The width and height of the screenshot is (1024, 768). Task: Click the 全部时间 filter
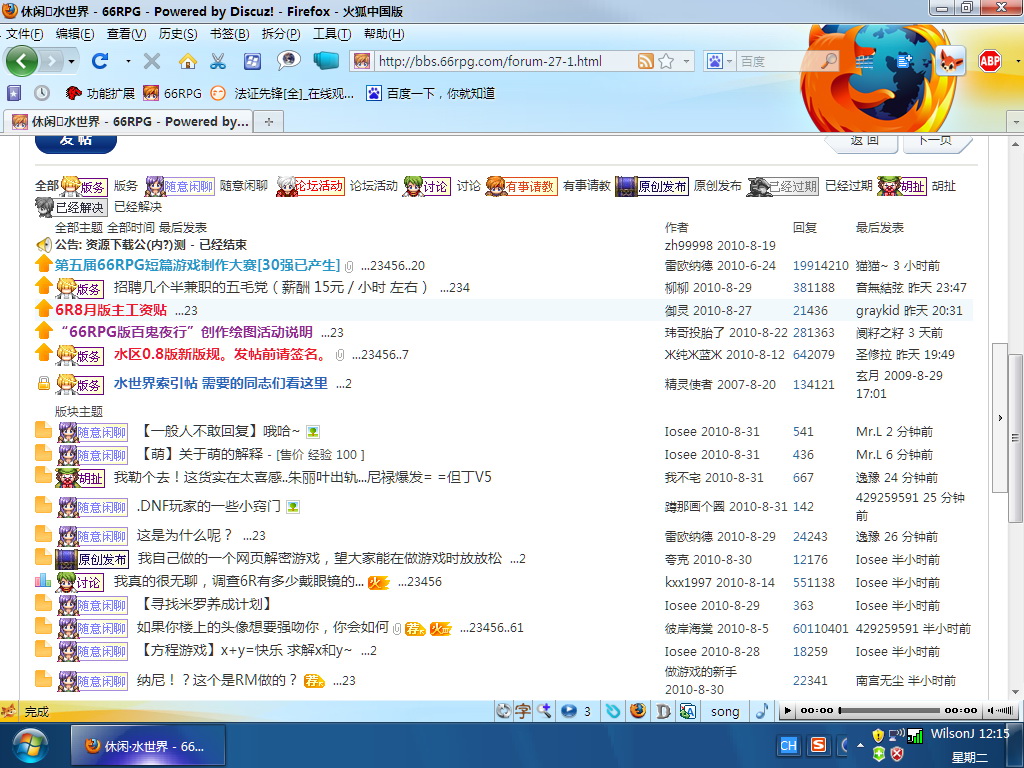pos(131,227)
